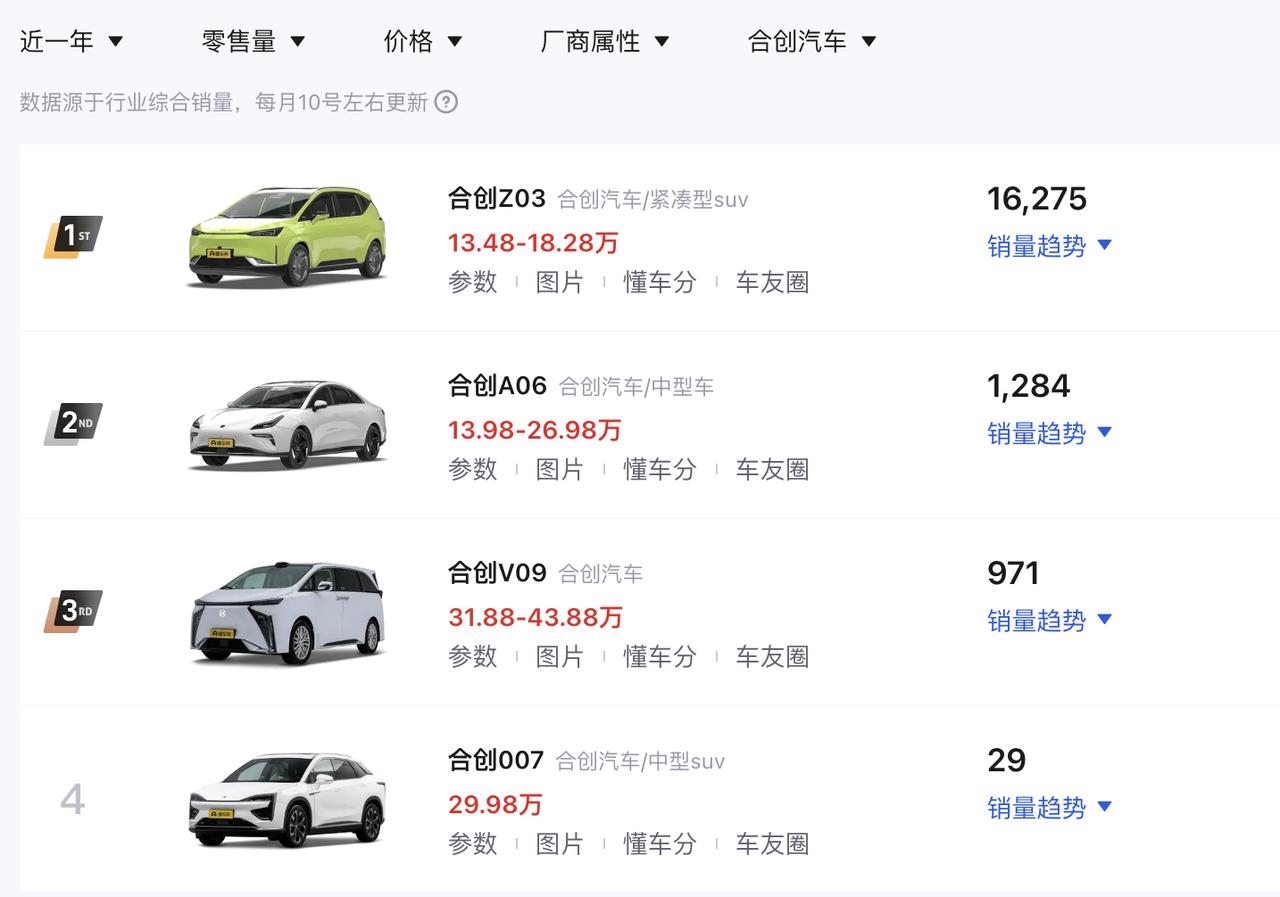Open 参数 link for 合创Z03
This screenshot has width=1280, height=897.
click(472, 282)
